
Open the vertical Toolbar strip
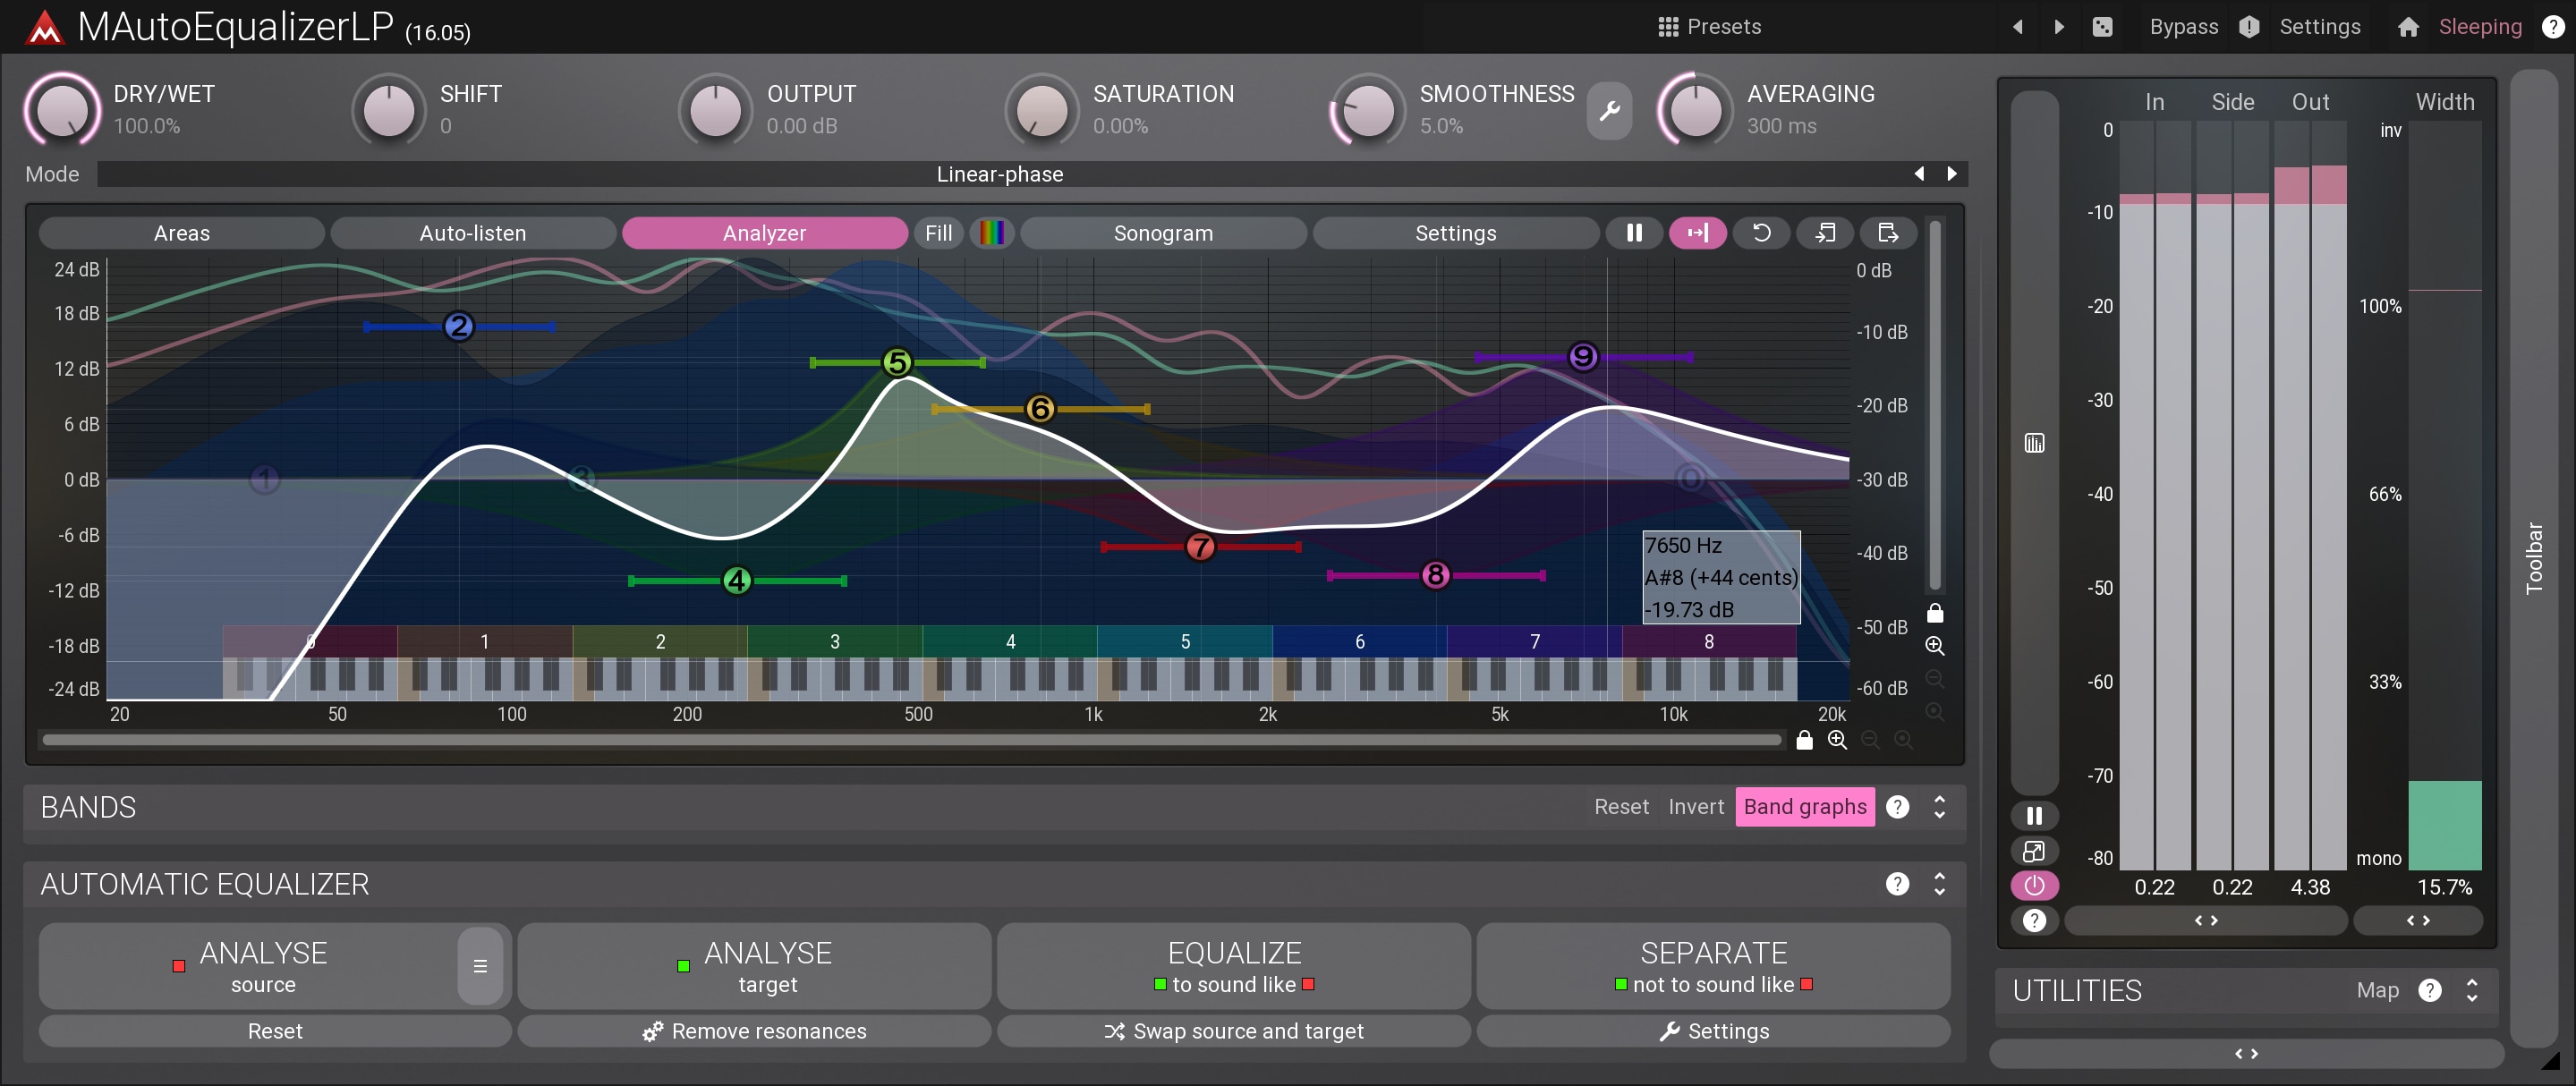(x=2533, y=558)
